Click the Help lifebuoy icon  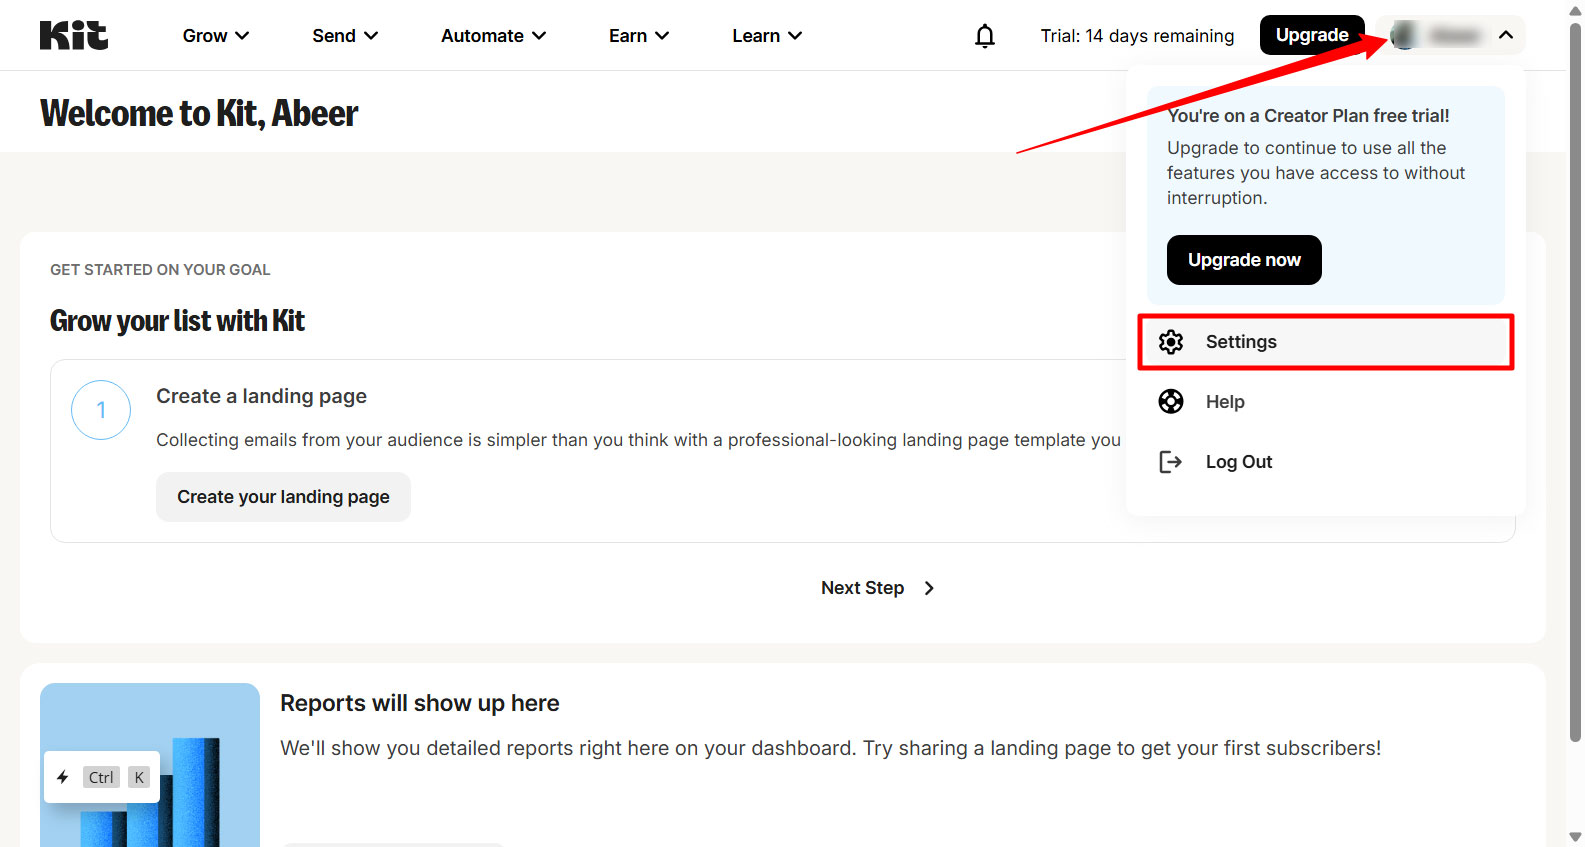(x=1171, y=402)
